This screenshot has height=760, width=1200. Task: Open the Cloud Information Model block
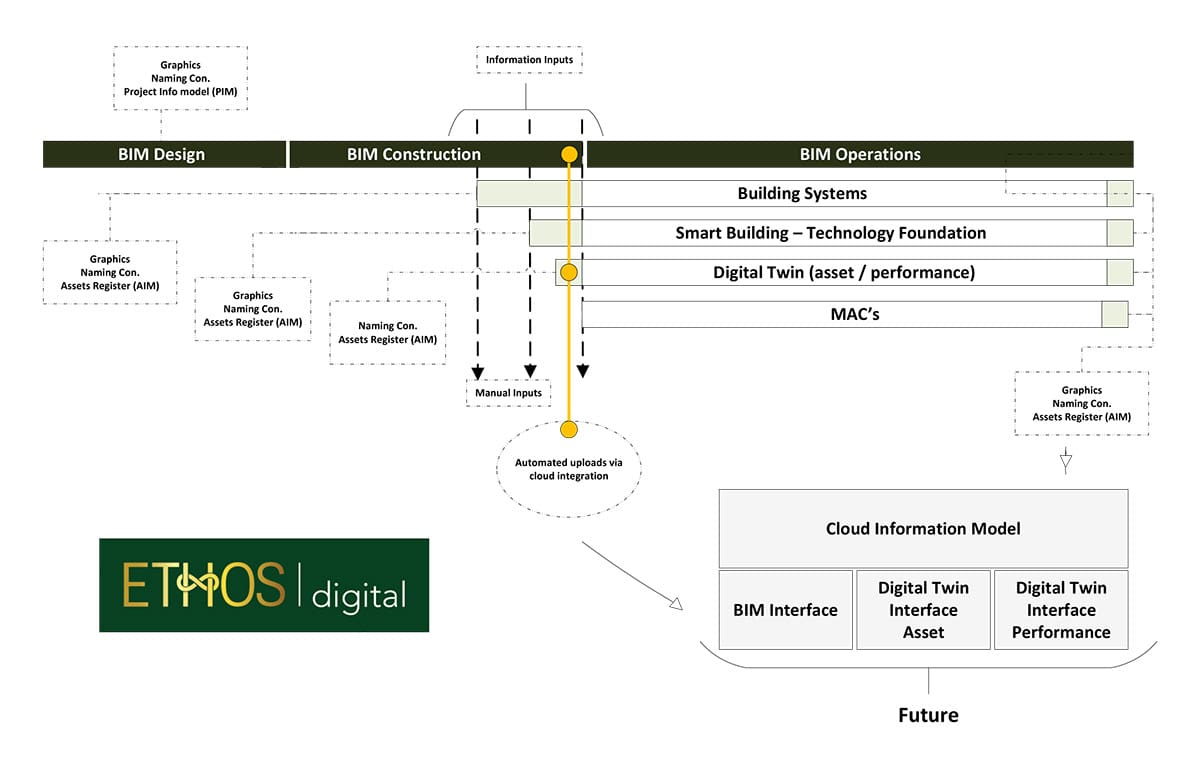tap(923, 528)
